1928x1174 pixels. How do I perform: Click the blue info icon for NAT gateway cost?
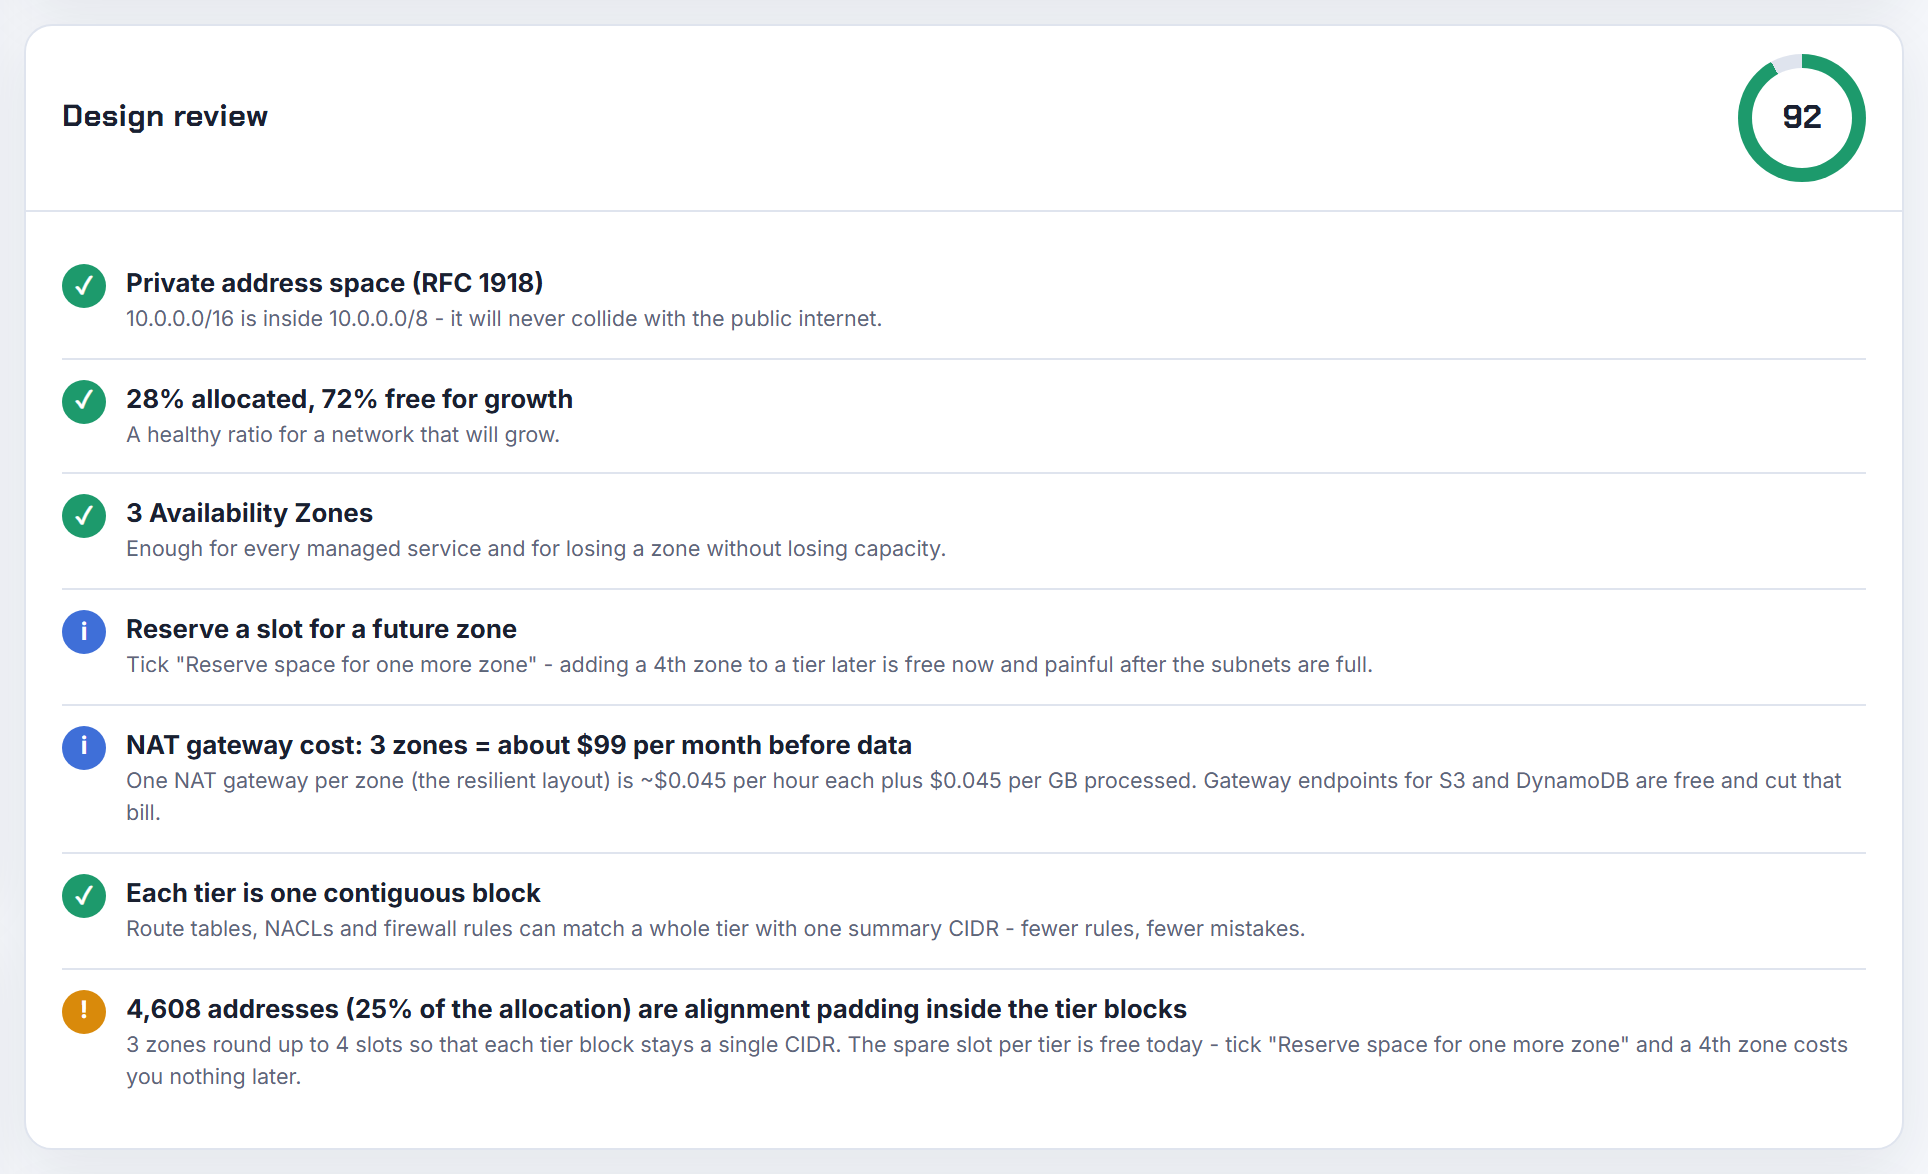coord(84,748)
